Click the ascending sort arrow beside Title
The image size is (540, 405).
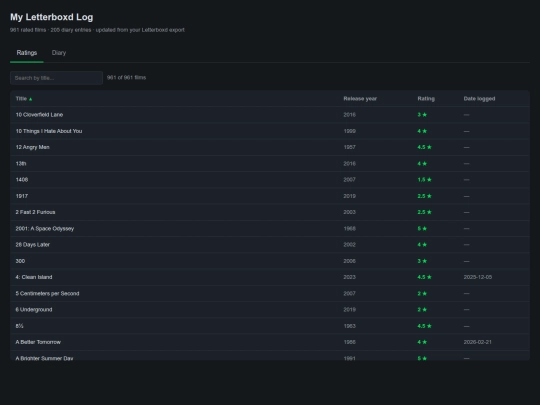[31, 99]
